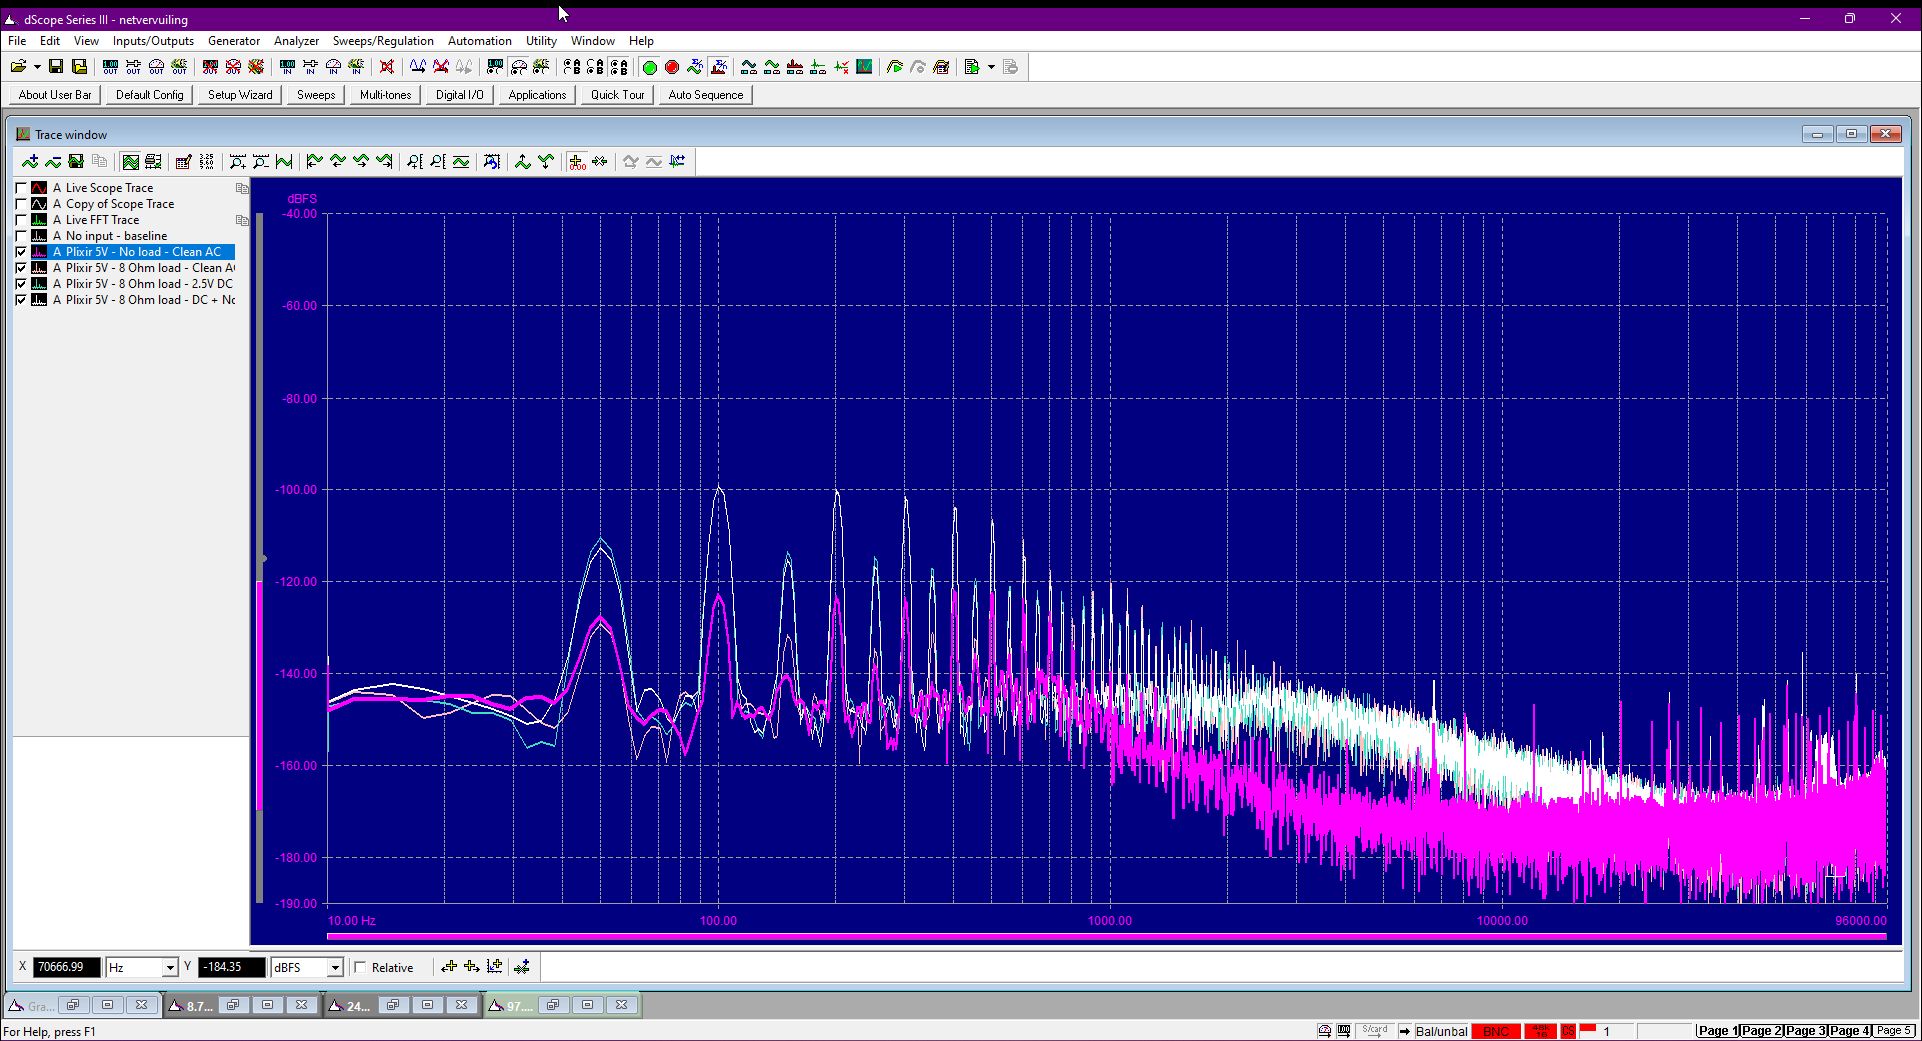
Task: Click the trace settings notepad icon
Action: 184,162
